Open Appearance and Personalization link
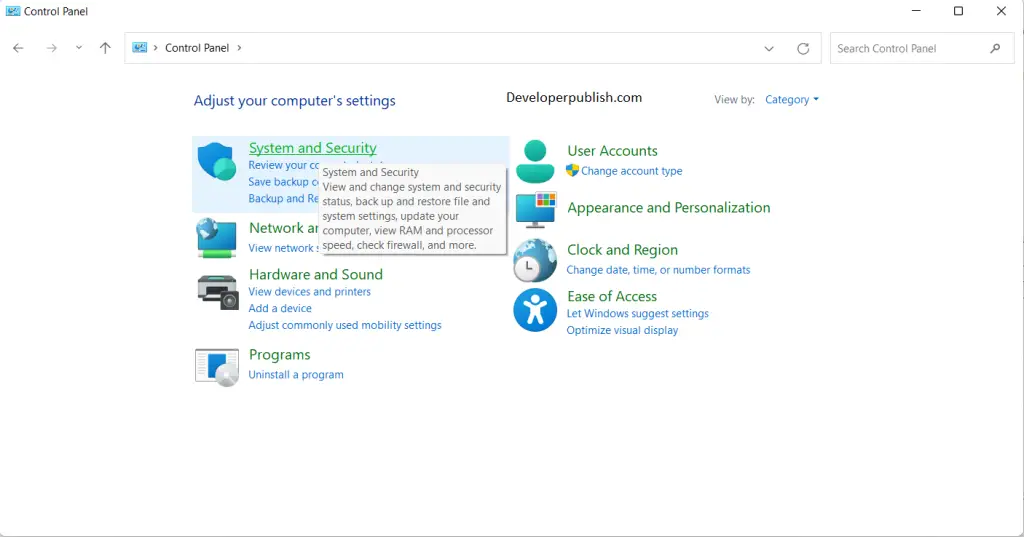This screenshot has width=1024, height=537. point(669,208)
